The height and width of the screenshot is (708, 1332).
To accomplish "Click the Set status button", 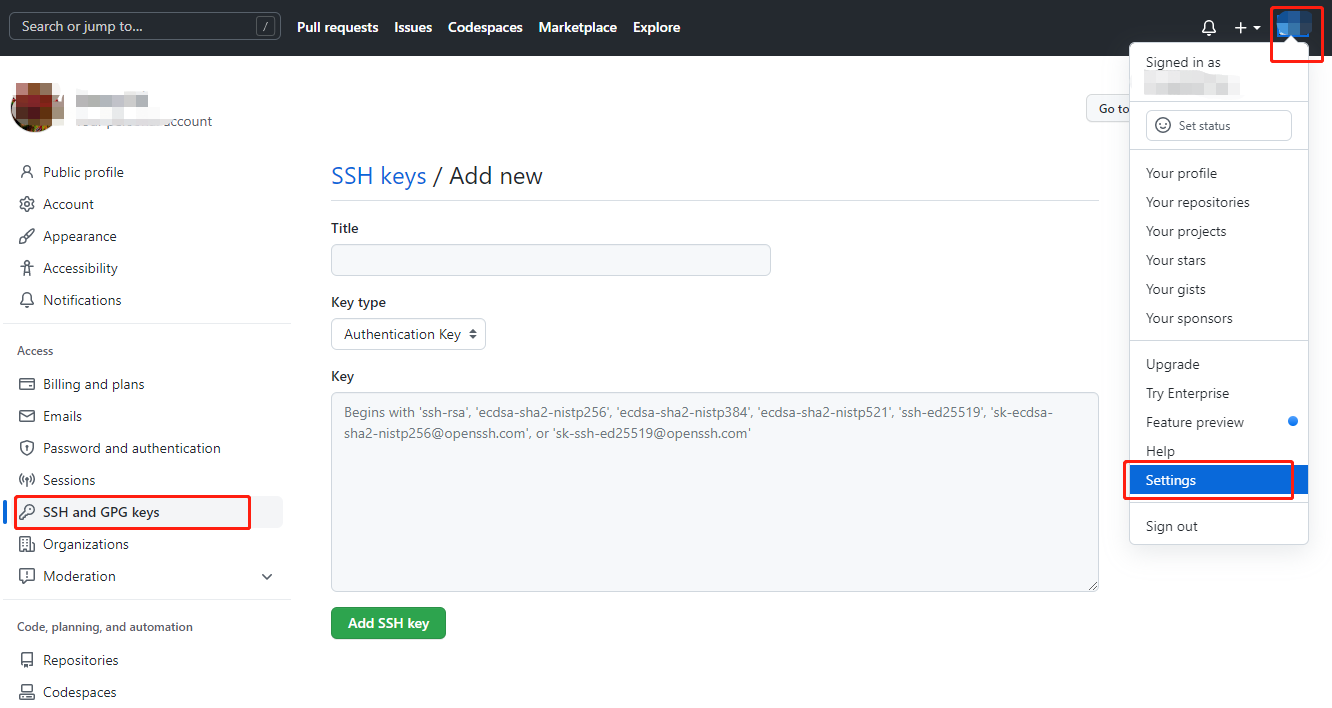I will (x=1219, y=125).
